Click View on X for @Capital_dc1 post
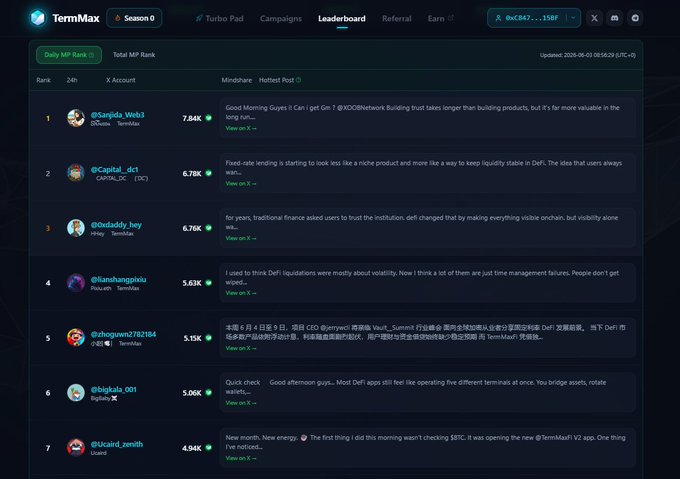680x479 pixels. click(x=241, y=183)
